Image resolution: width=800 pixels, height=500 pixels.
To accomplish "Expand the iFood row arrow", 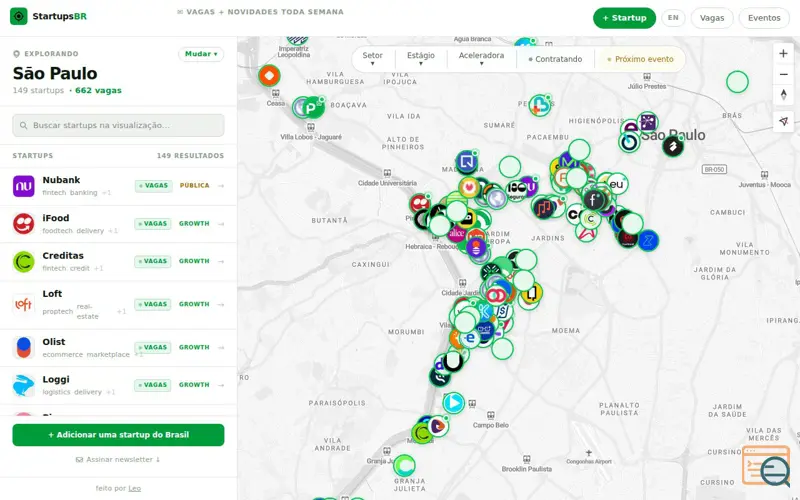I will pyautogui.click(x=221, y=223).
